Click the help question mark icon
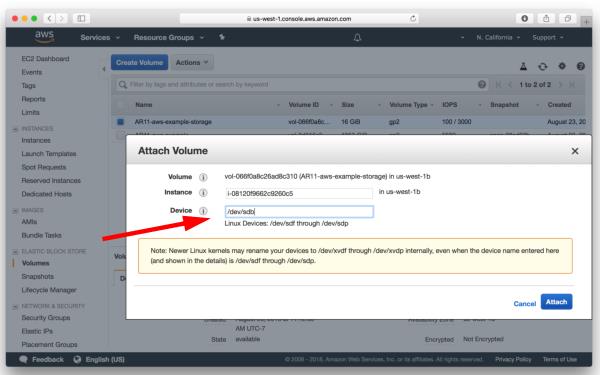The width and height of the screenshot is (600, 375). point(580,66)
